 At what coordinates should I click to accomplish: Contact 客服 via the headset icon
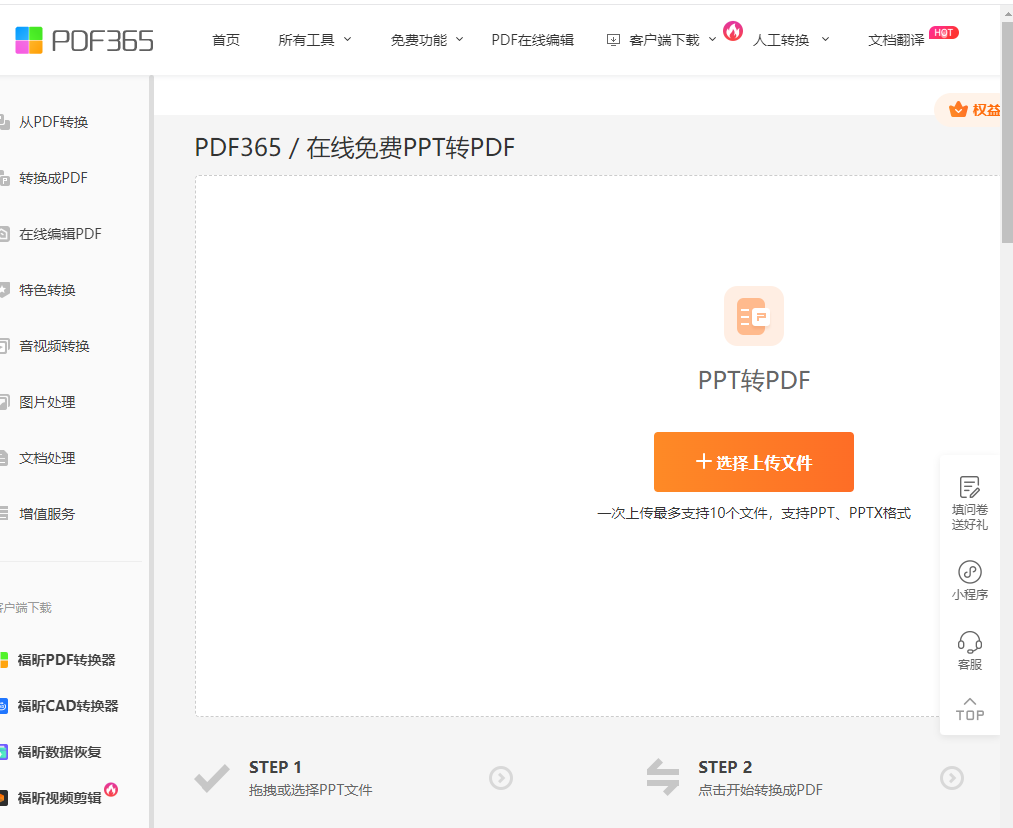click(x=970, y=643)
